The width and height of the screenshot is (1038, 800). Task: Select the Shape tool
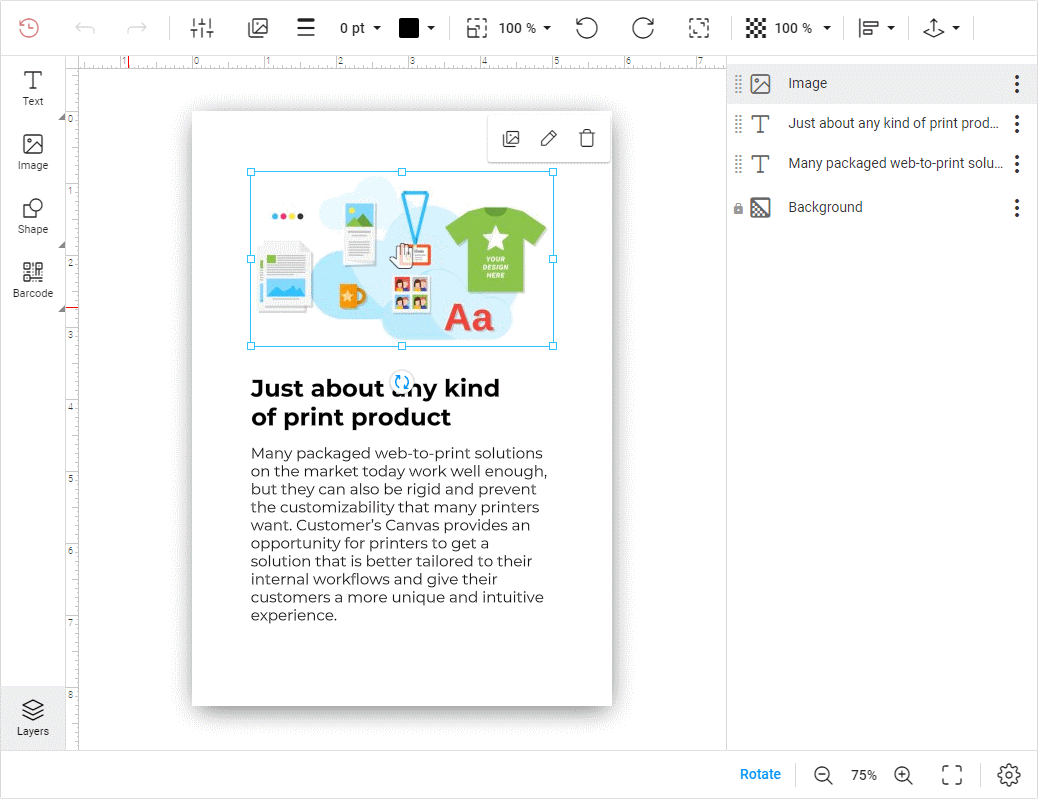click(x=32, y=217)
